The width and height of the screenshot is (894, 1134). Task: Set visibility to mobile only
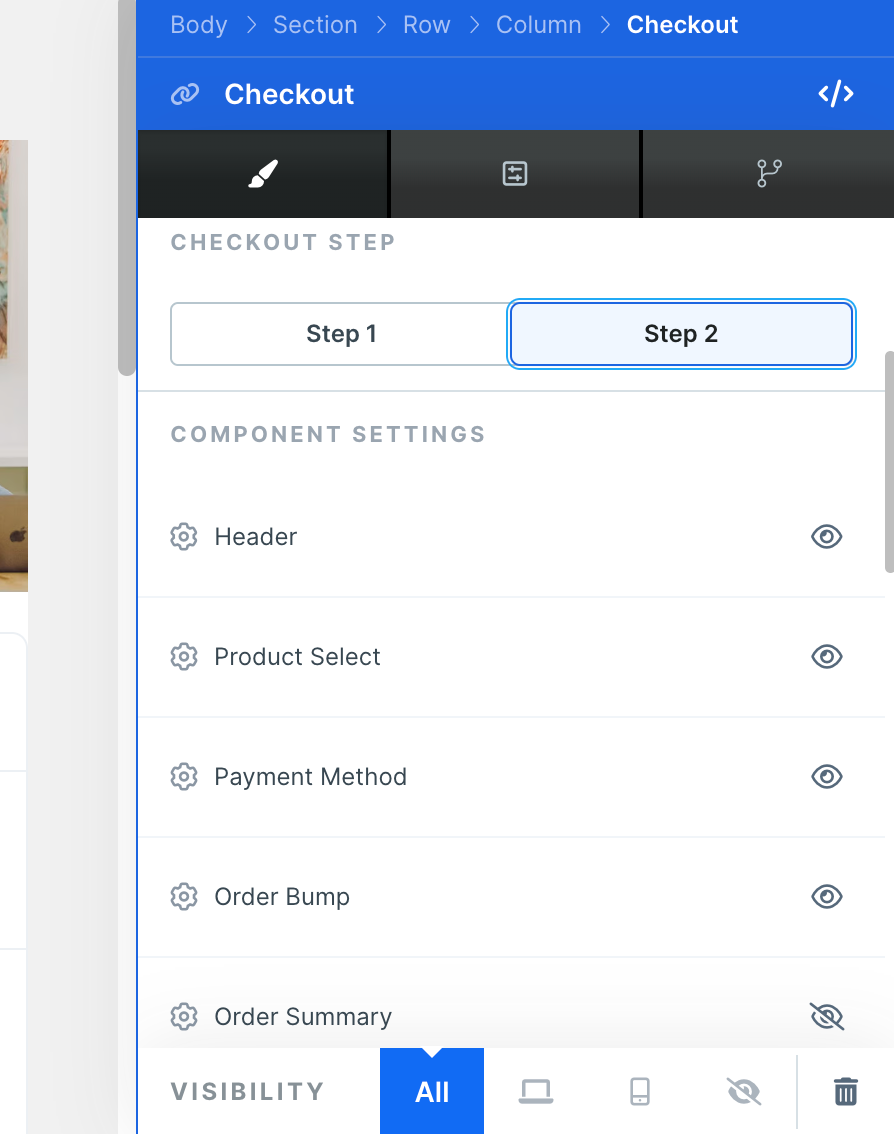tap(640, 1091)
